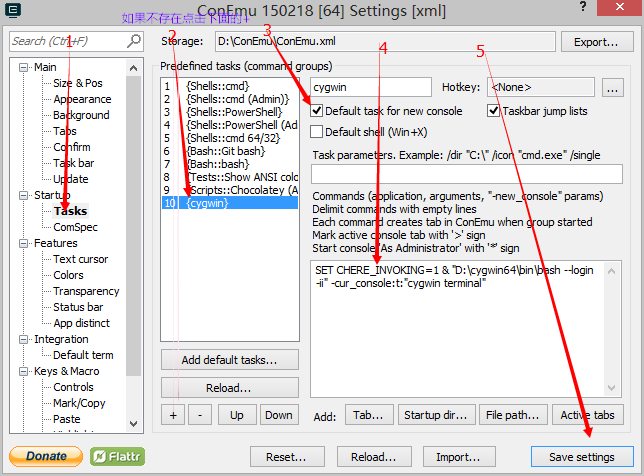The image size is (644, 476).
Task: Click the Startup dir... button
Action: [x=436, y=415]
